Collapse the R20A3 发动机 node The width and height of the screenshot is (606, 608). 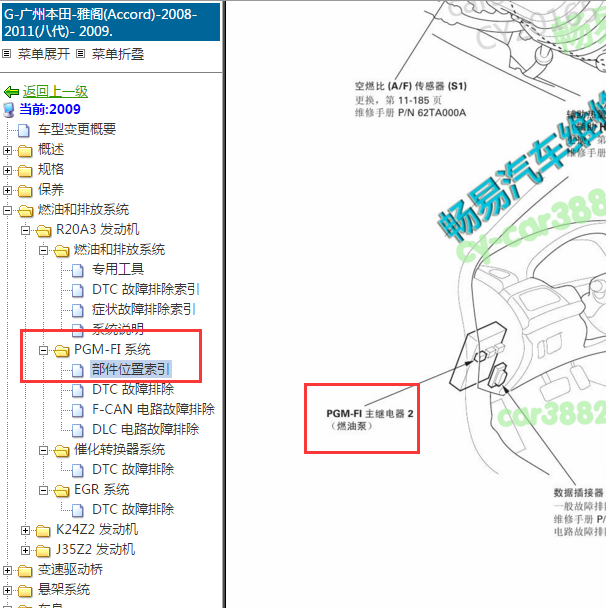(25, 230)
